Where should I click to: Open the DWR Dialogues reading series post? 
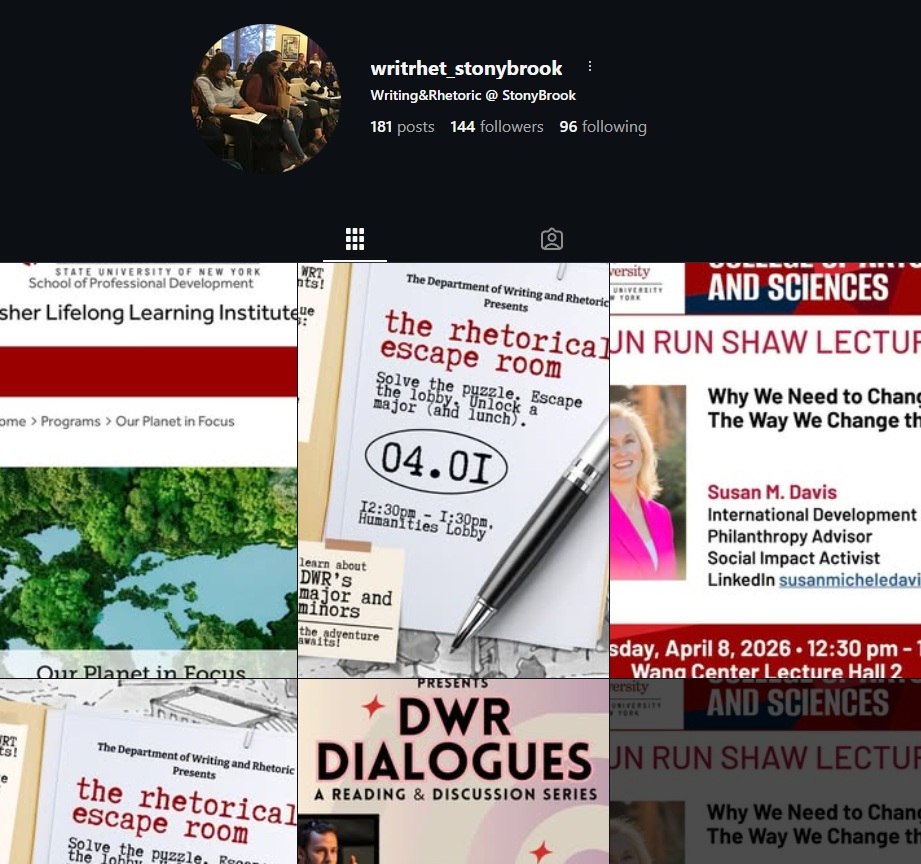coord(453,772)
